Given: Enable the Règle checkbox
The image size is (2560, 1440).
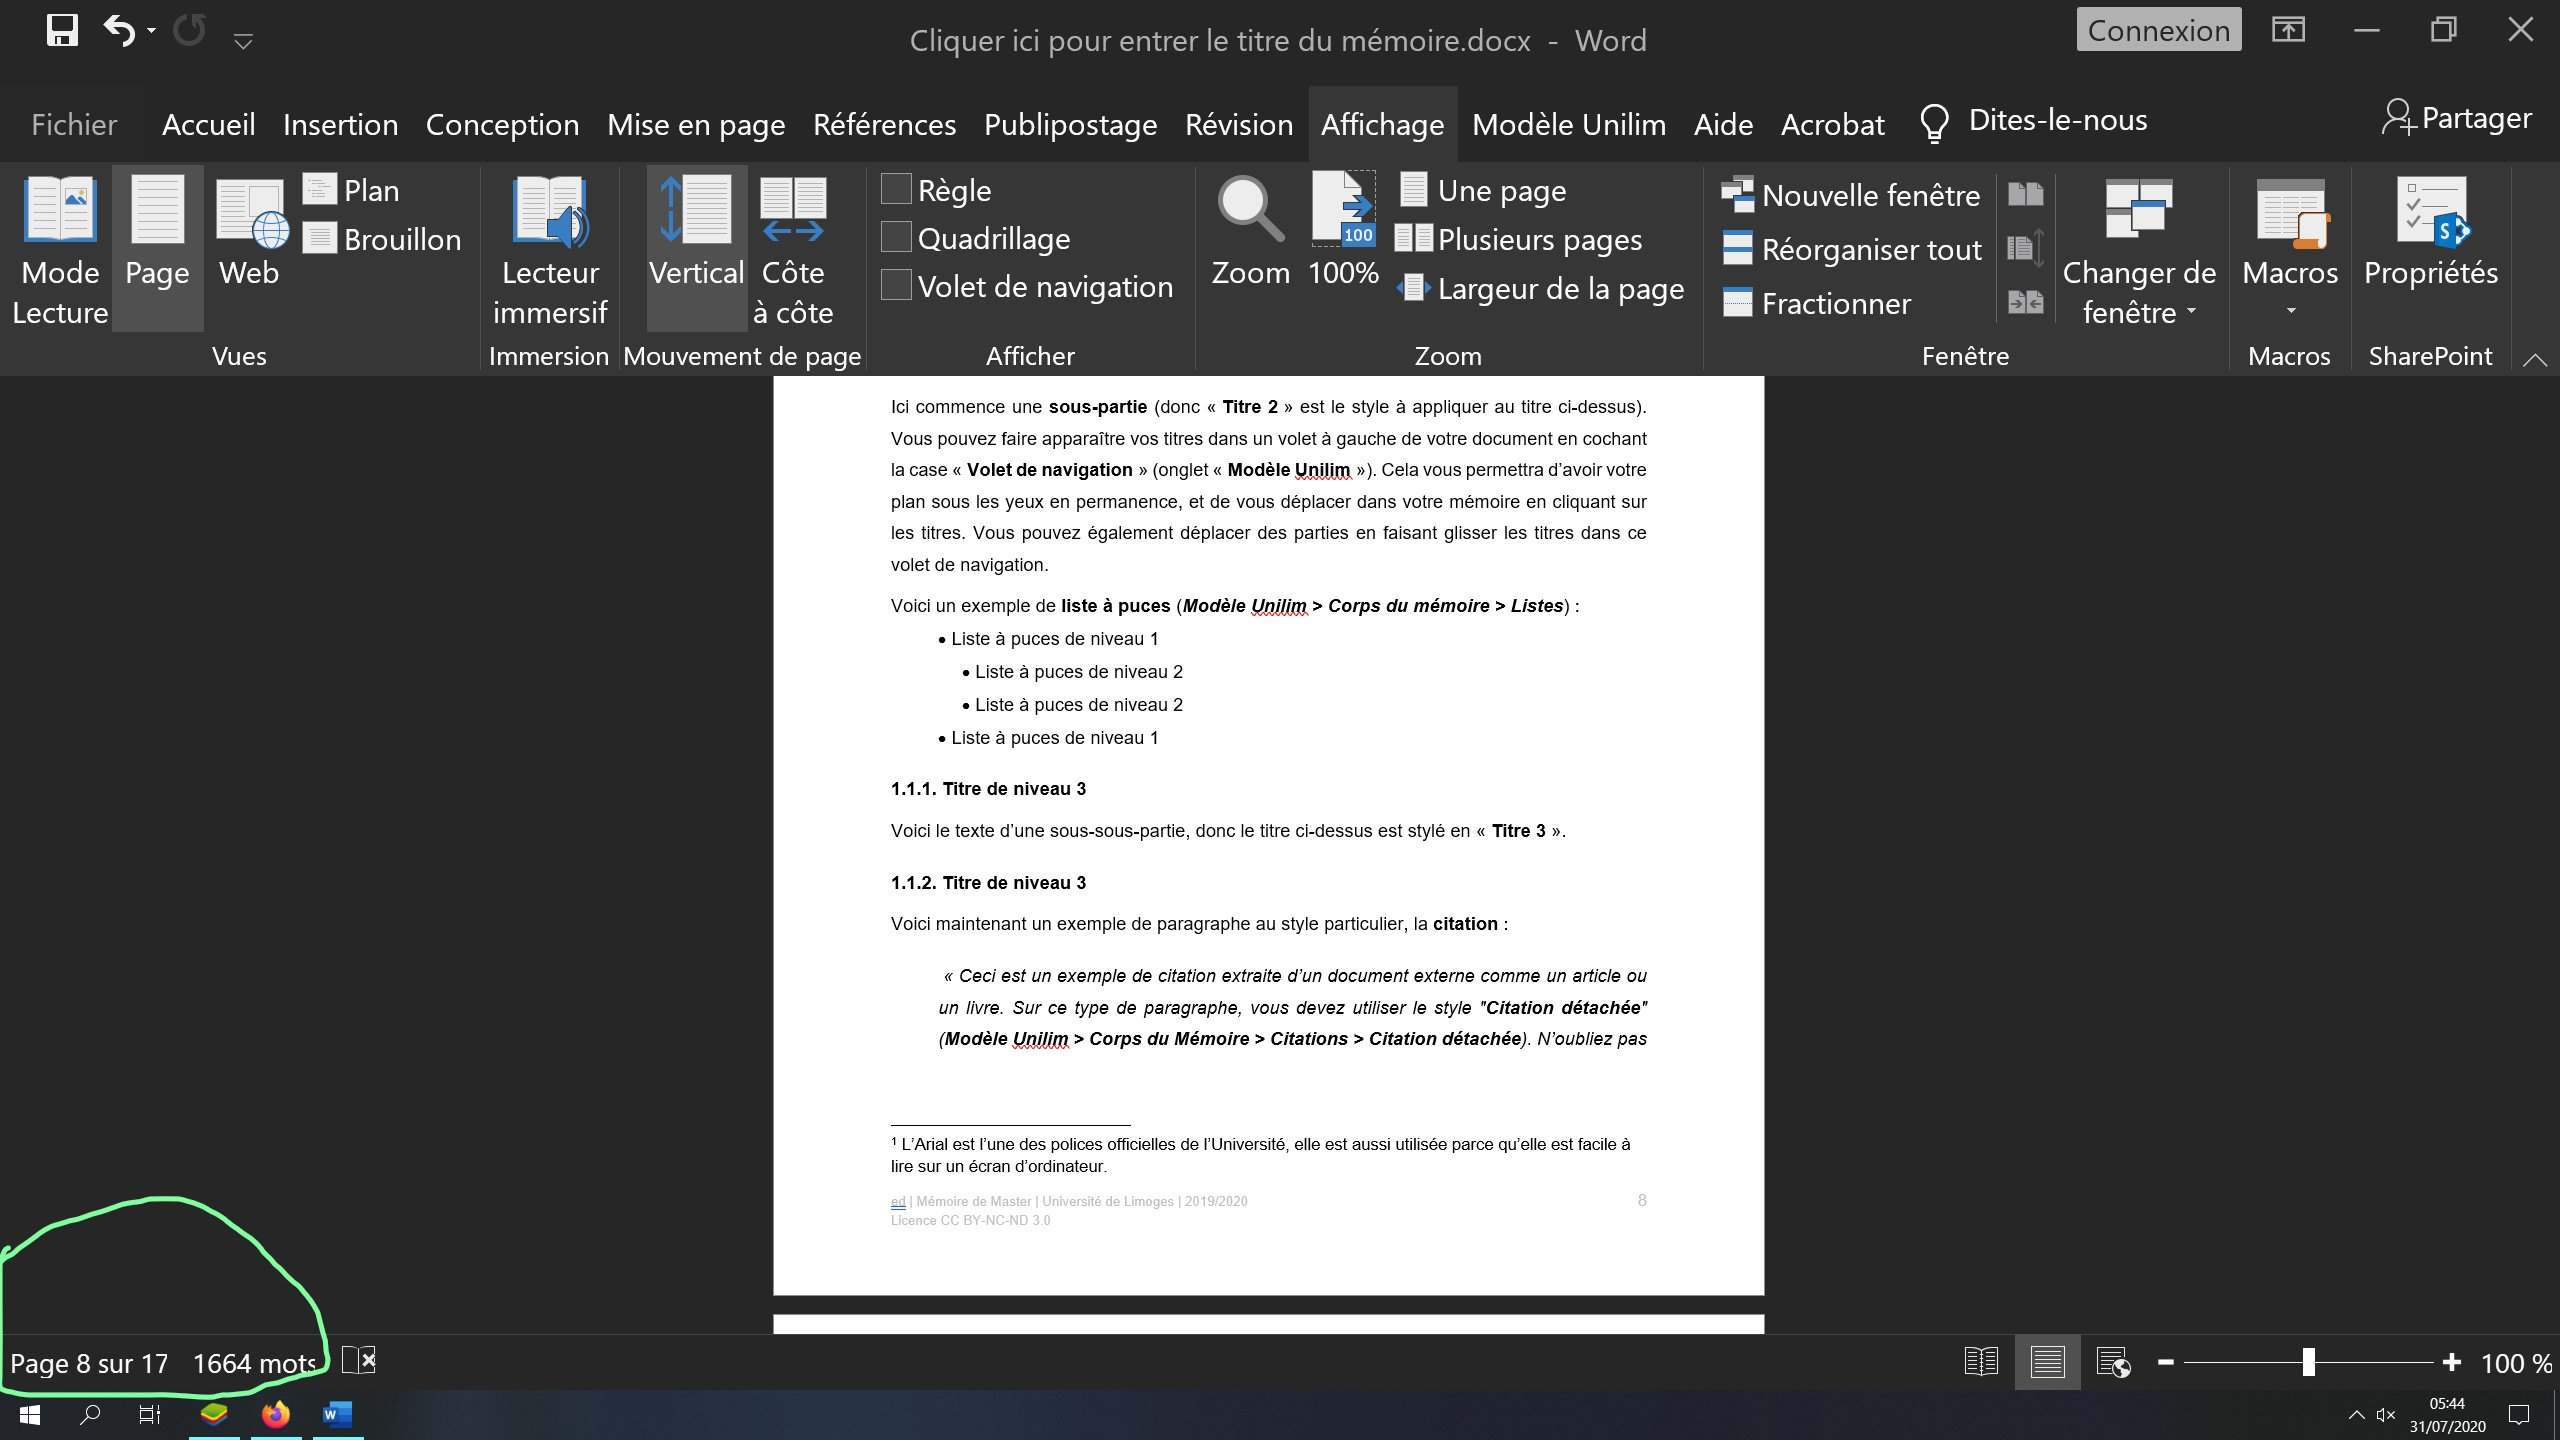Looking at the screenshot, I should pyautogui.click(x=896, y=189).
